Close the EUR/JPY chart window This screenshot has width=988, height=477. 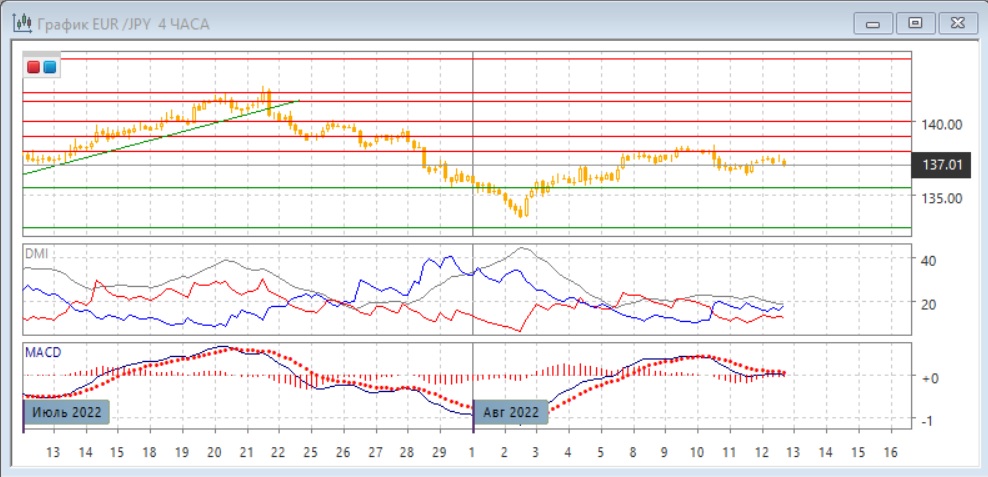coord(956,22)
